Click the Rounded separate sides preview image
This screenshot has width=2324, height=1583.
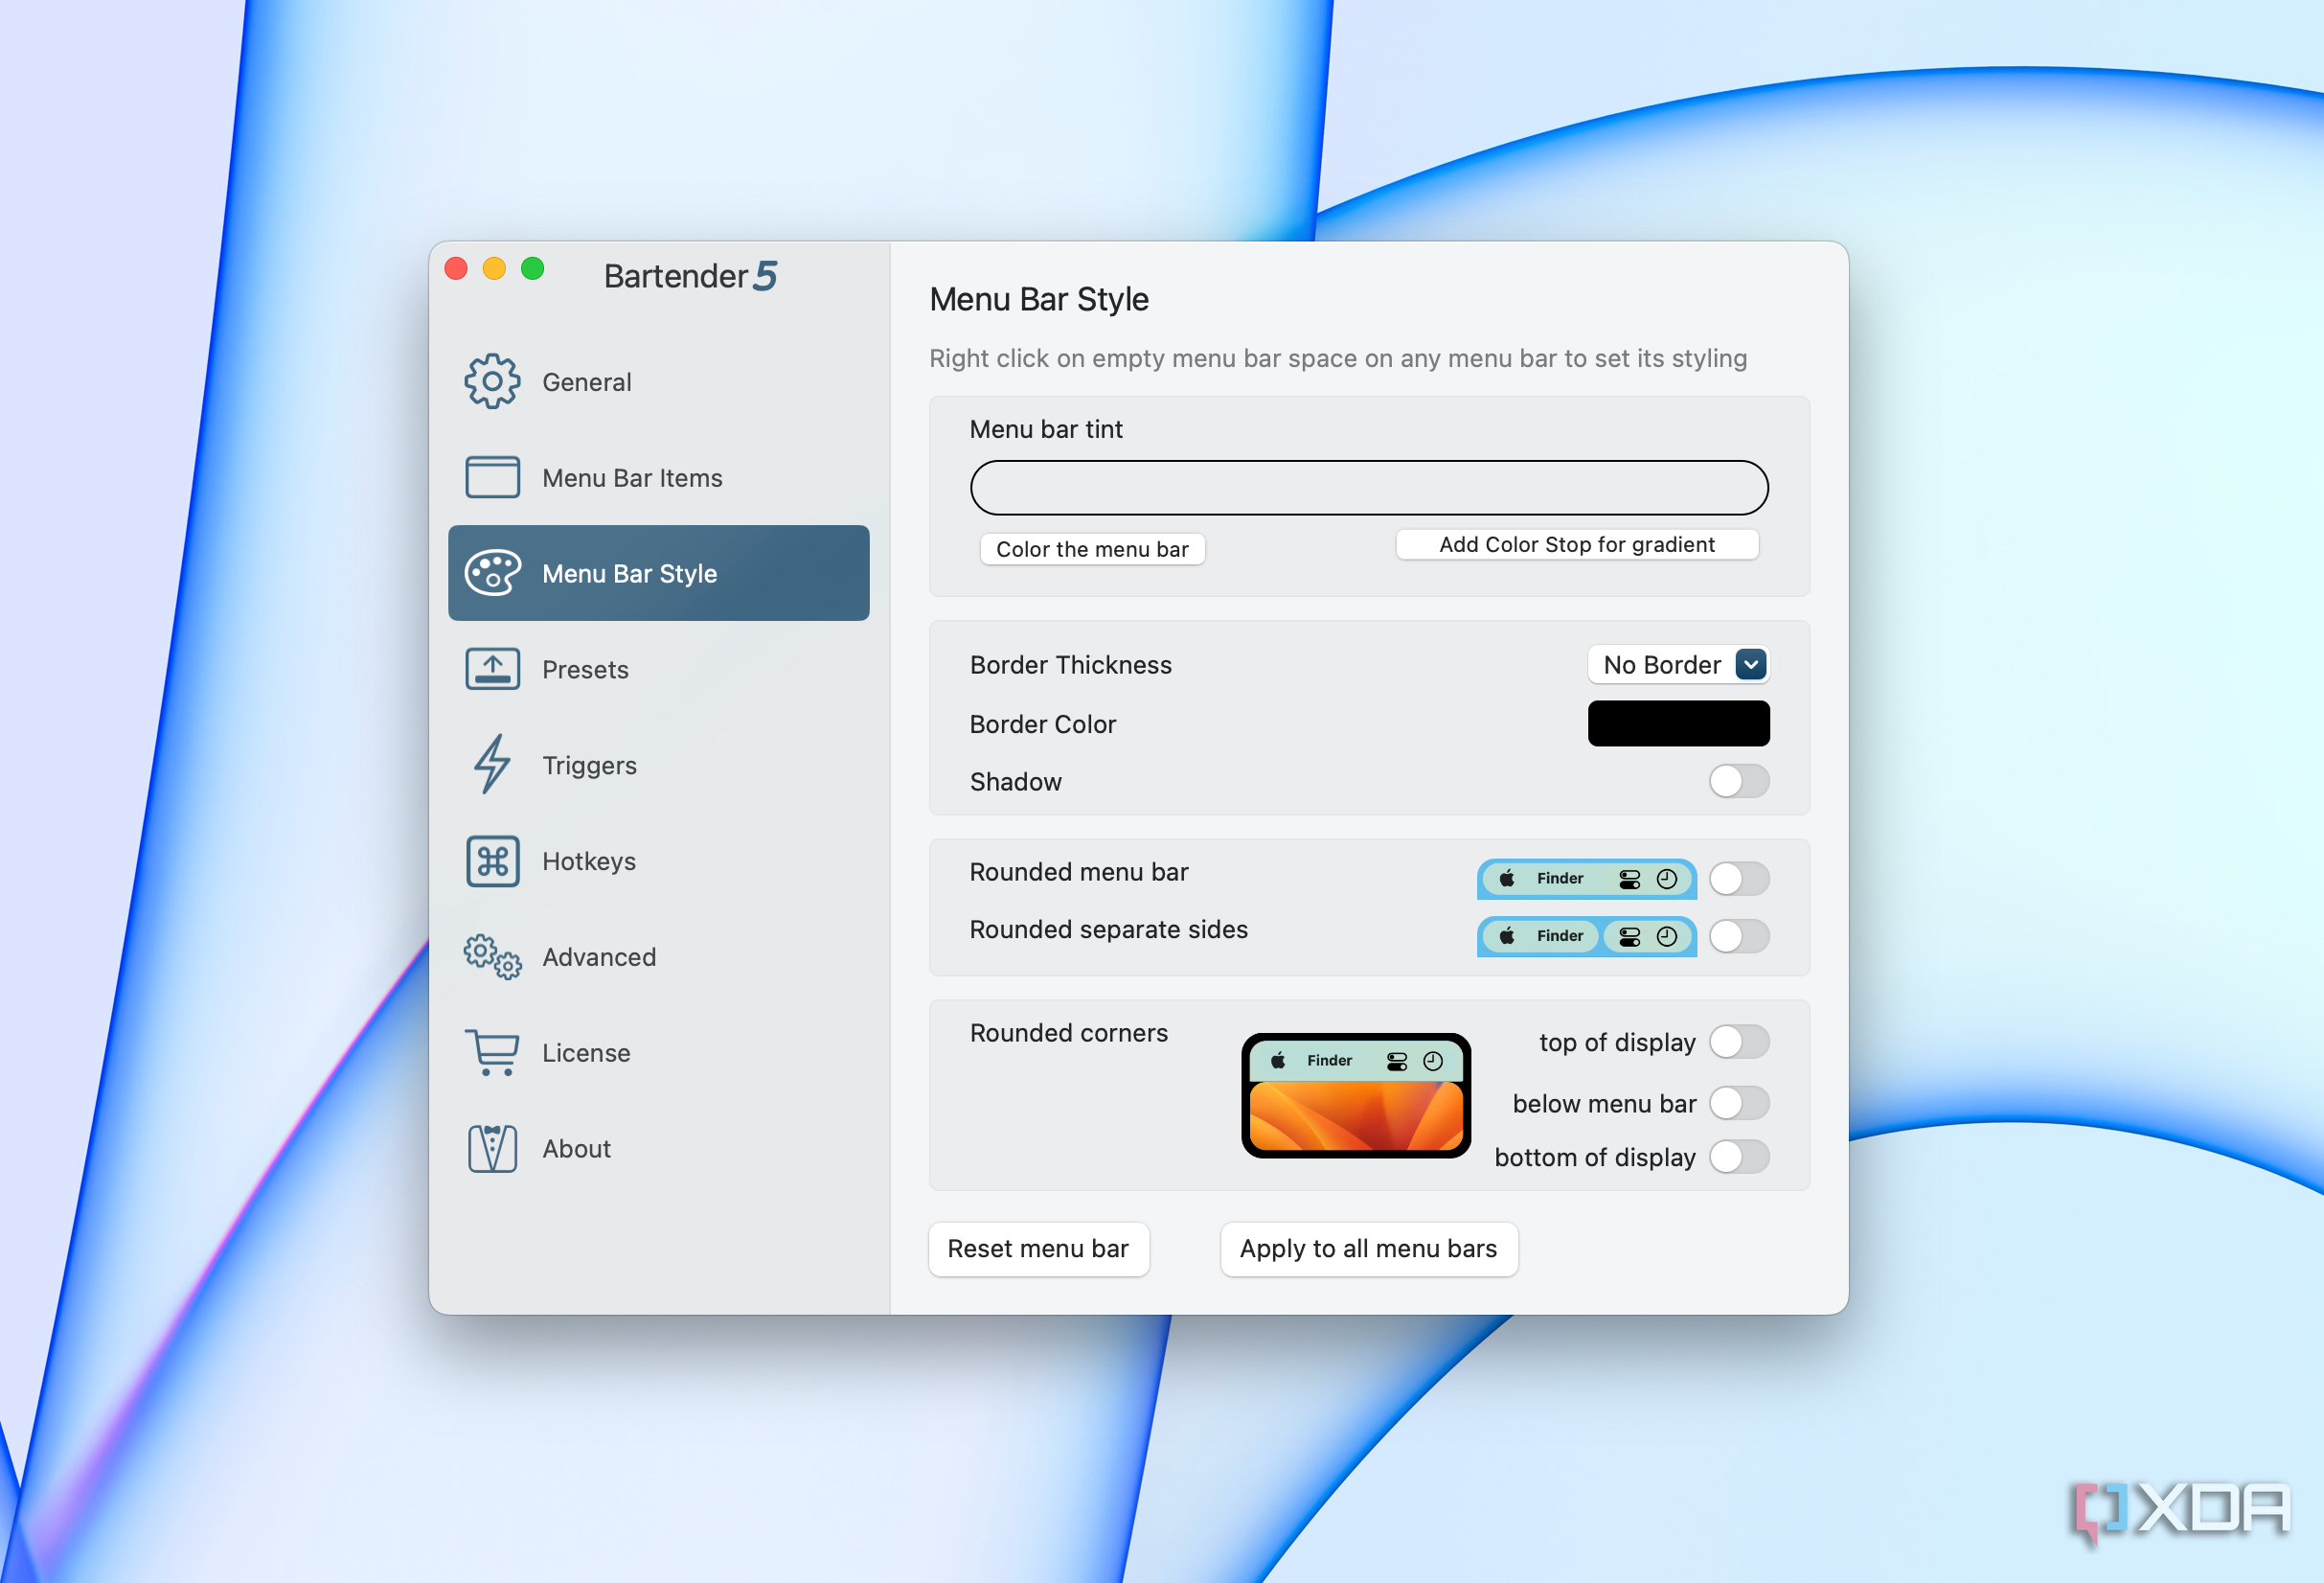click(x=1586, y=936)
